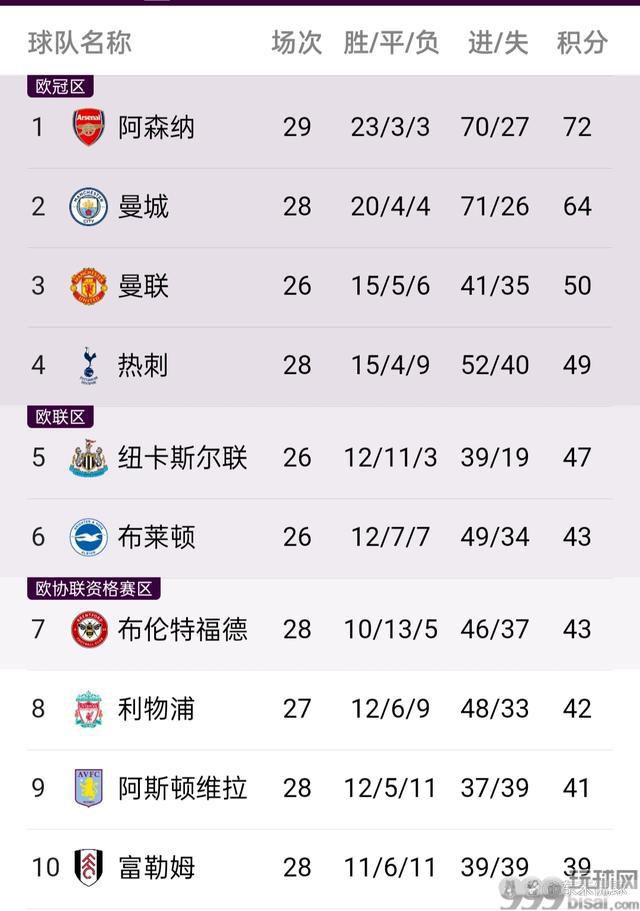The width and height of the screenshot is (640, 911).
Task: Open team name 纽卡斯尔联
Action: click(182, 458)
